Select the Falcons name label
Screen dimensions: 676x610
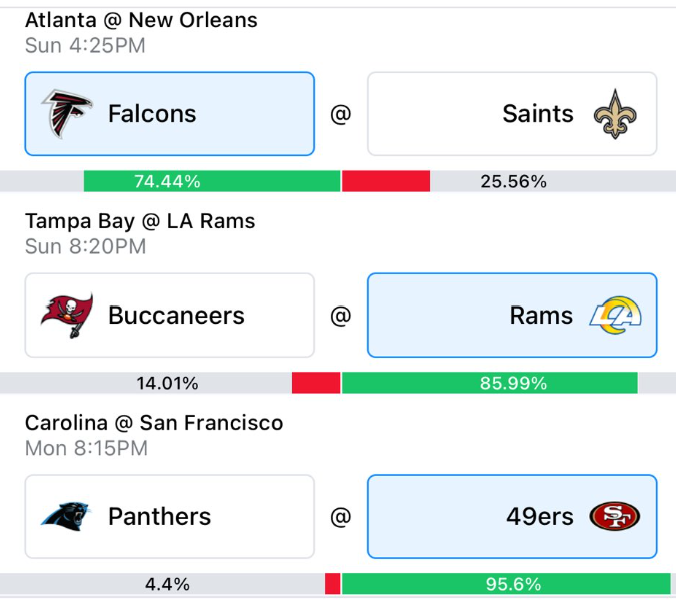point(152,114)
